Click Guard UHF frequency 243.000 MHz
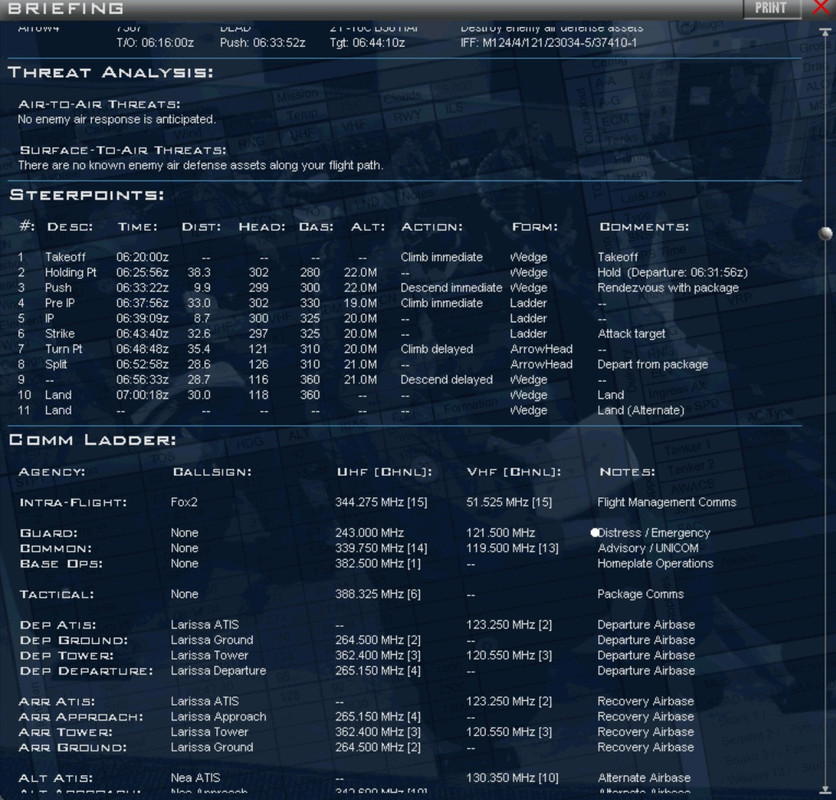The width and height of the screenshot is (836, 800). point(369,533)
